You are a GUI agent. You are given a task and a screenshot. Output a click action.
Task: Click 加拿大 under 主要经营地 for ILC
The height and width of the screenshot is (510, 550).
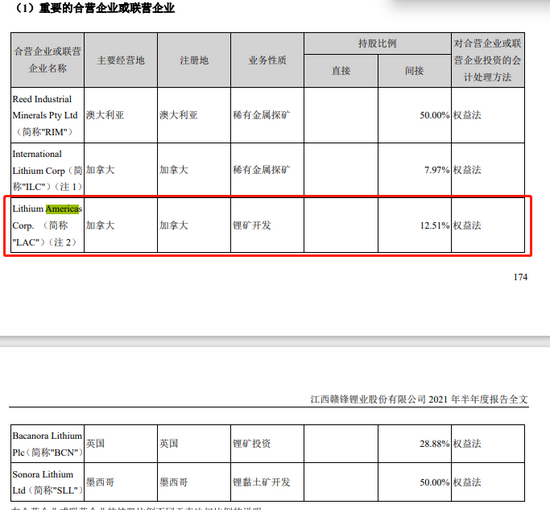(100, 170)
